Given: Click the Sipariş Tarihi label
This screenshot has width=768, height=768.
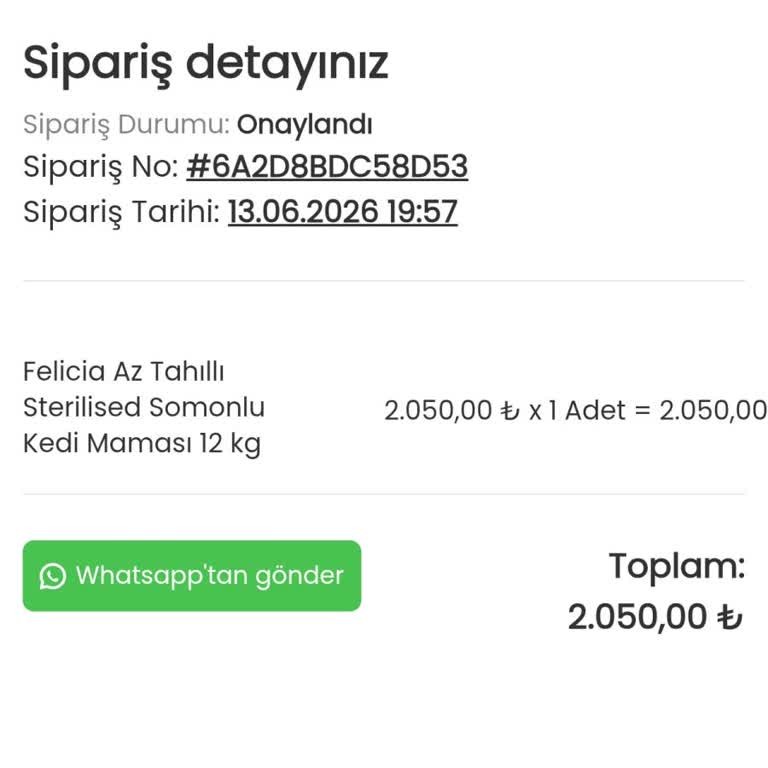Looking at the screenshot, I should [x=121, y=212].
